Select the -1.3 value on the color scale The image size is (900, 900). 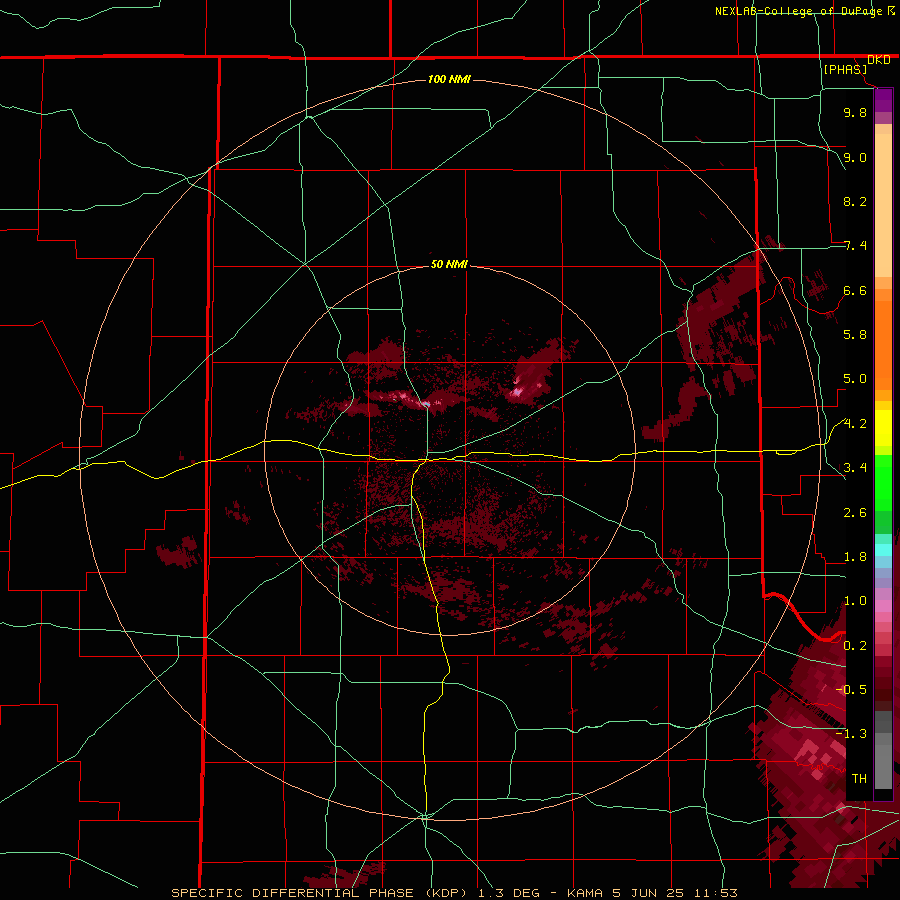851,734
